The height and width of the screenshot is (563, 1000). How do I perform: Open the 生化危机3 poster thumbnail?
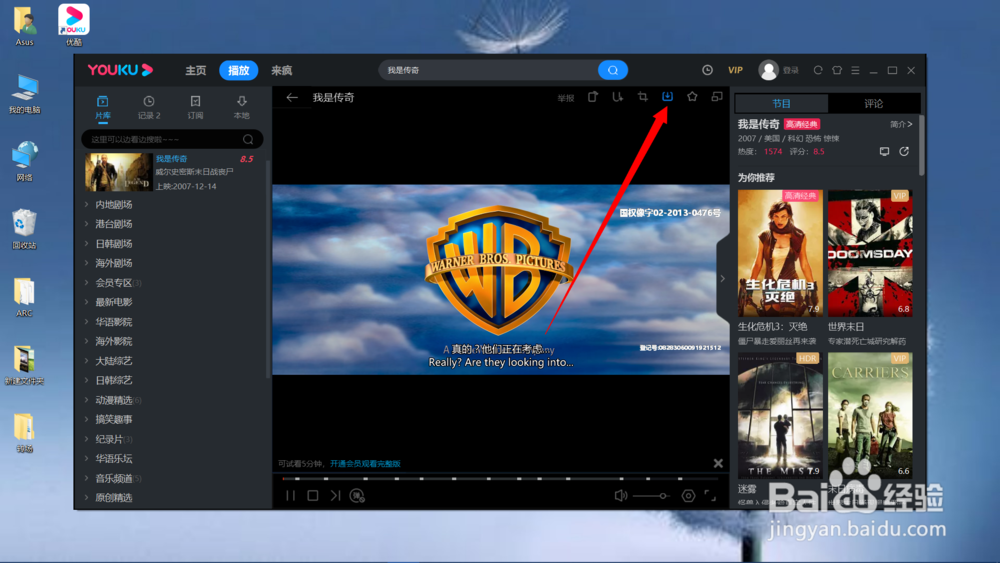(x=780, y=253)
